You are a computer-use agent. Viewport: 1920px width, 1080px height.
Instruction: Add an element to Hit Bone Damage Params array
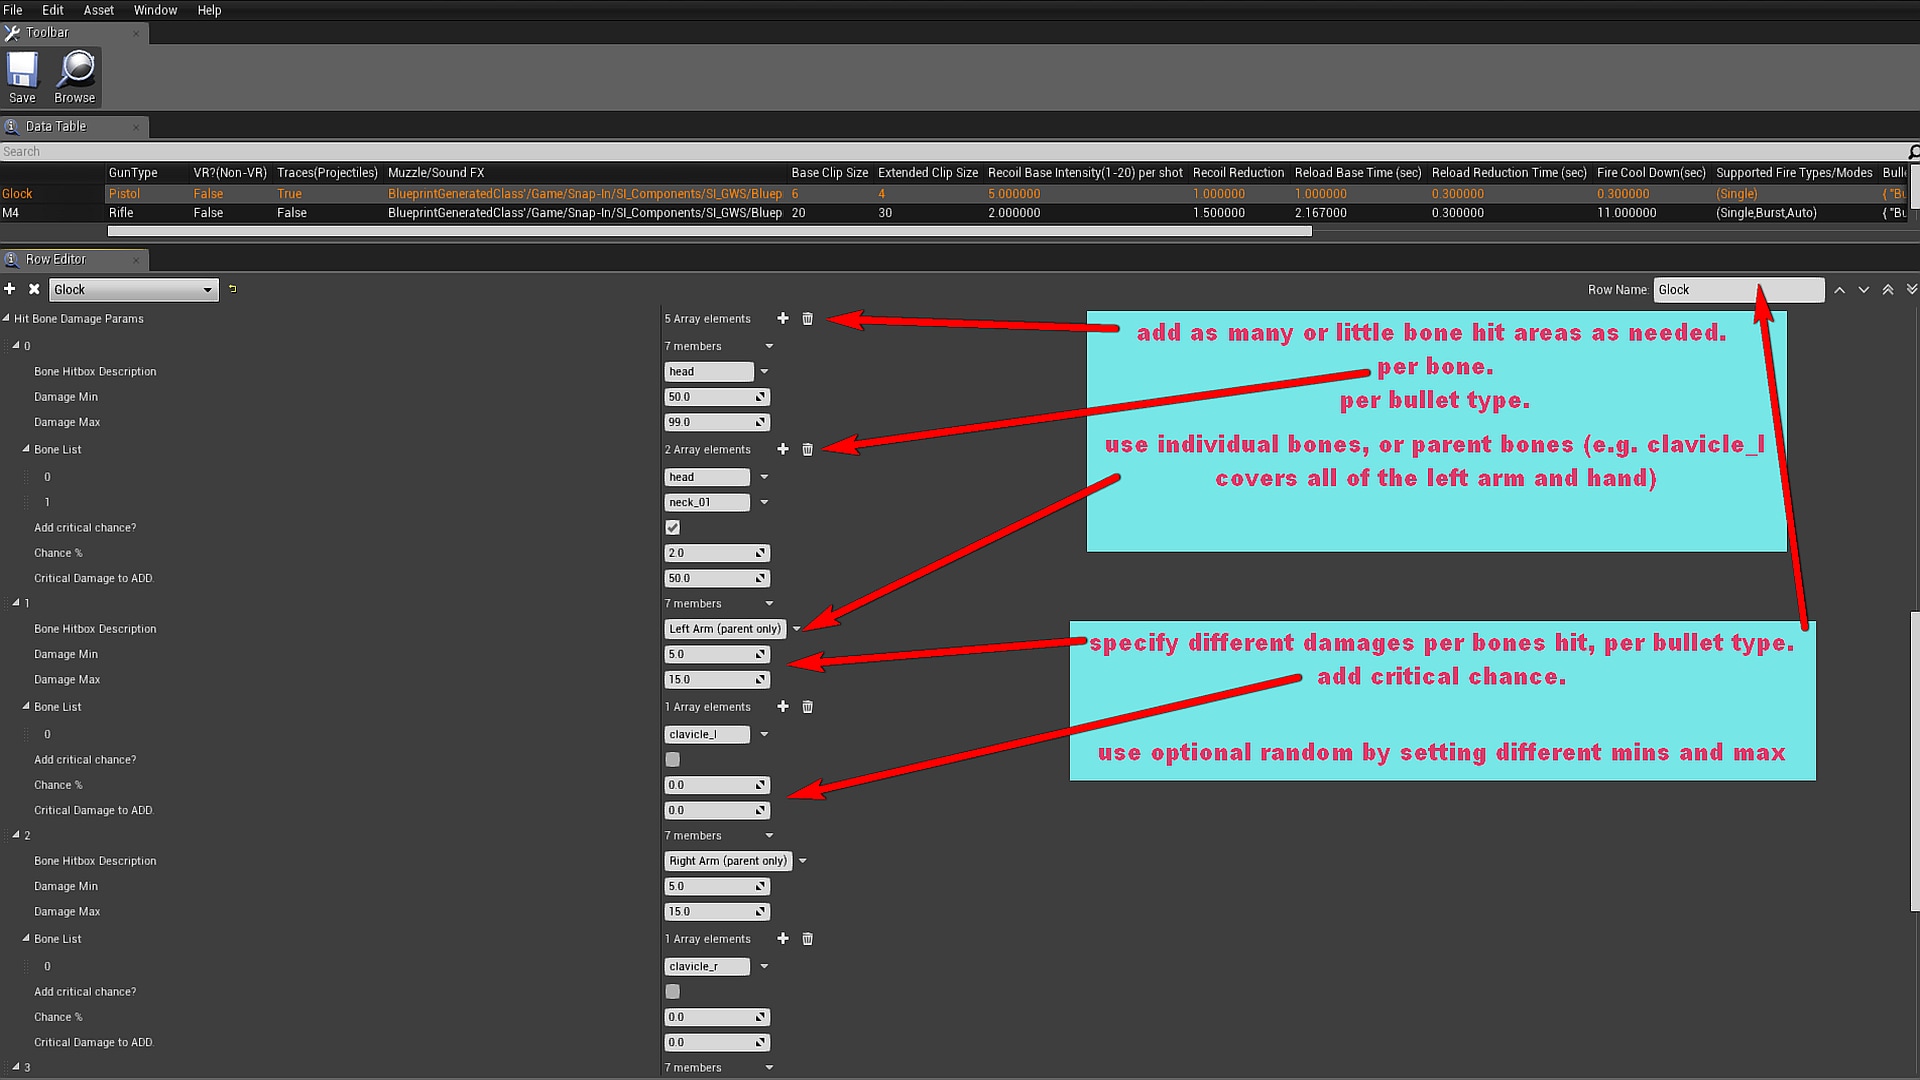[783, 318]
